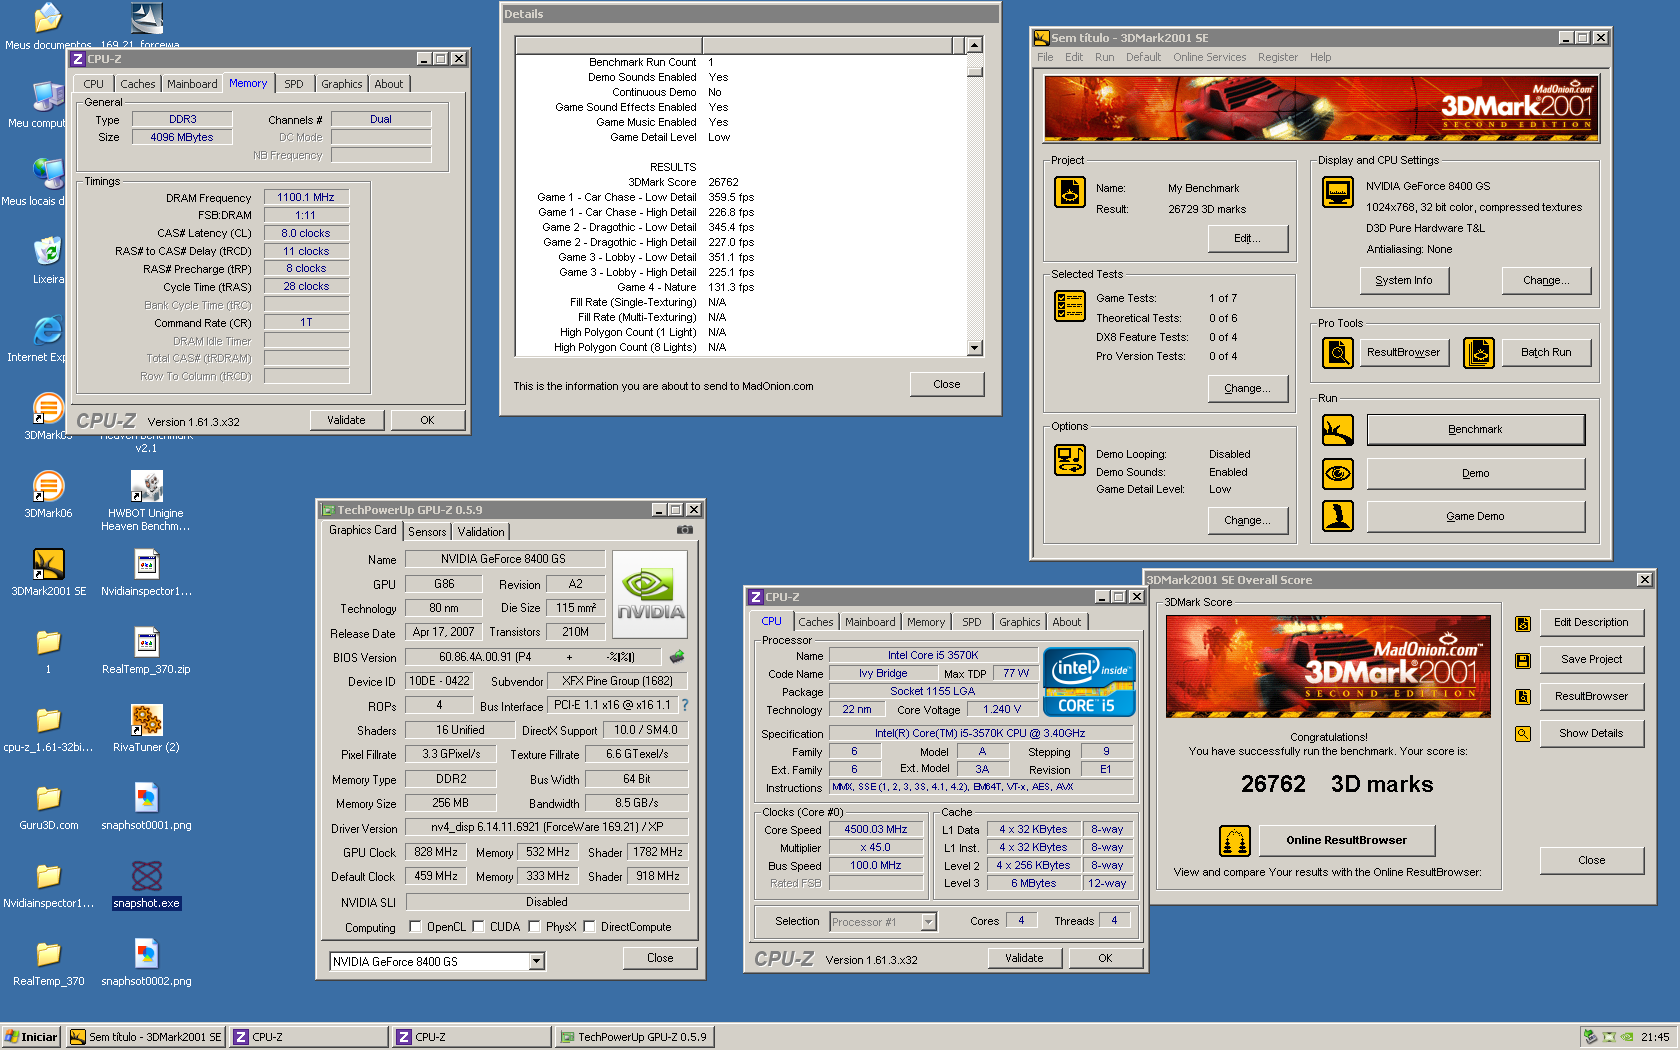The height and width of the screenshot is (1050, 1680).
Task: Open Caches tab in the lower CPU-Z window
Action: 815,622
